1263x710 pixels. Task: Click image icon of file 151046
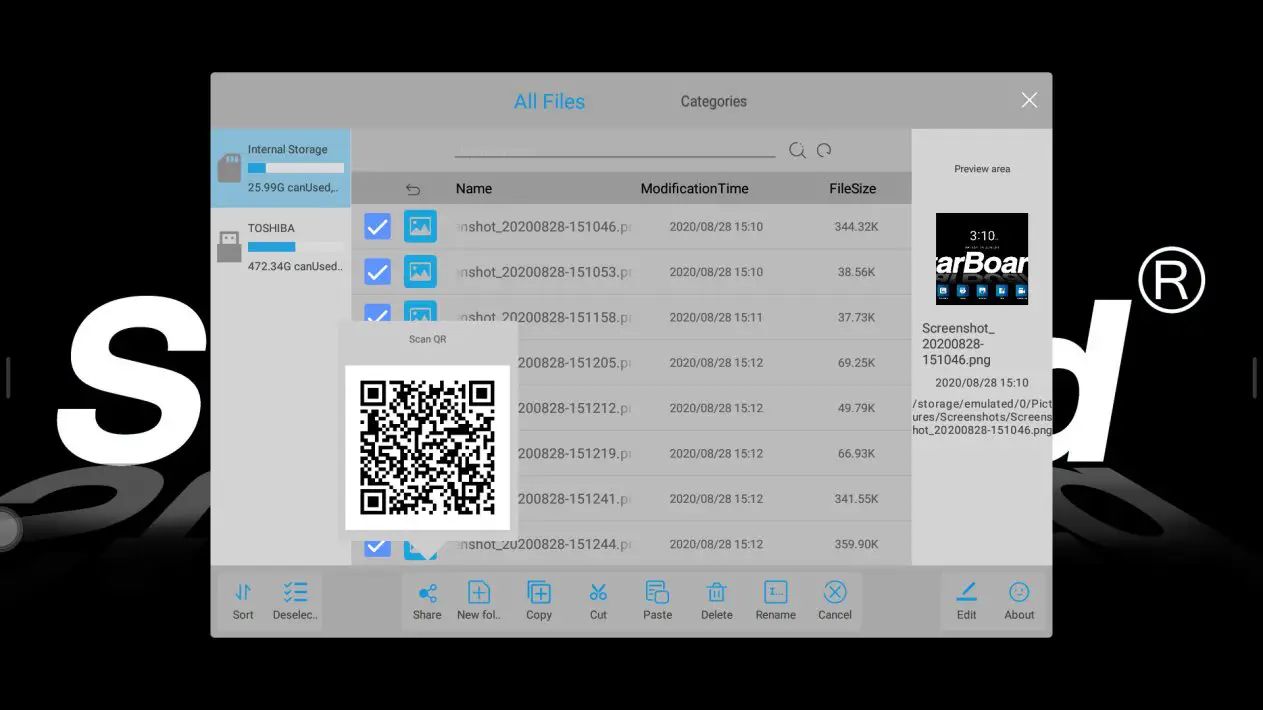[420, 226]
